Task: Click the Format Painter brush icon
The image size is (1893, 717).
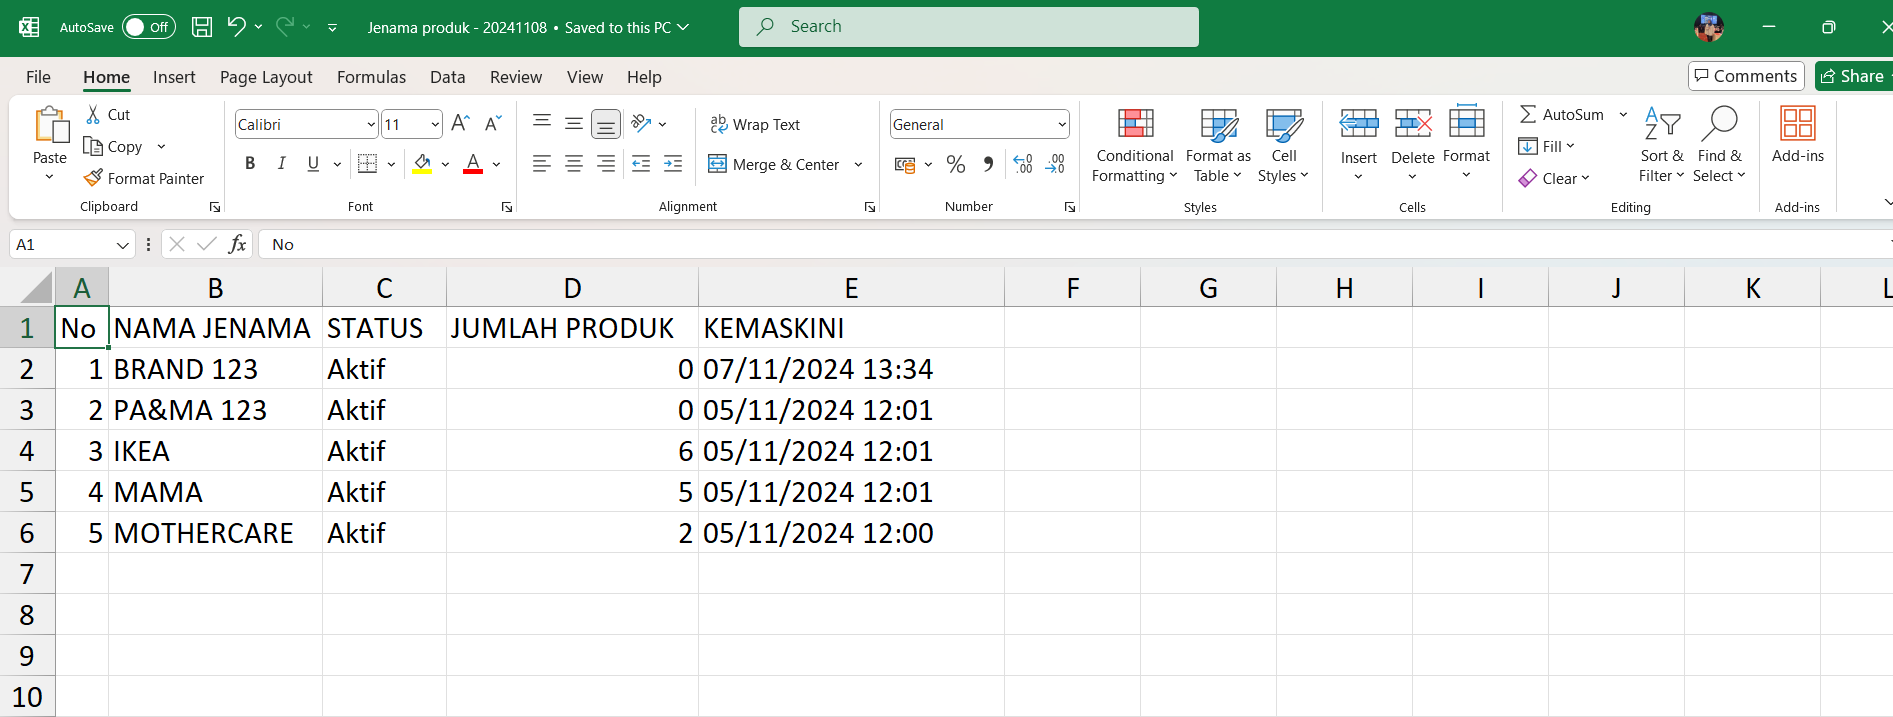Action: point(94,178)
